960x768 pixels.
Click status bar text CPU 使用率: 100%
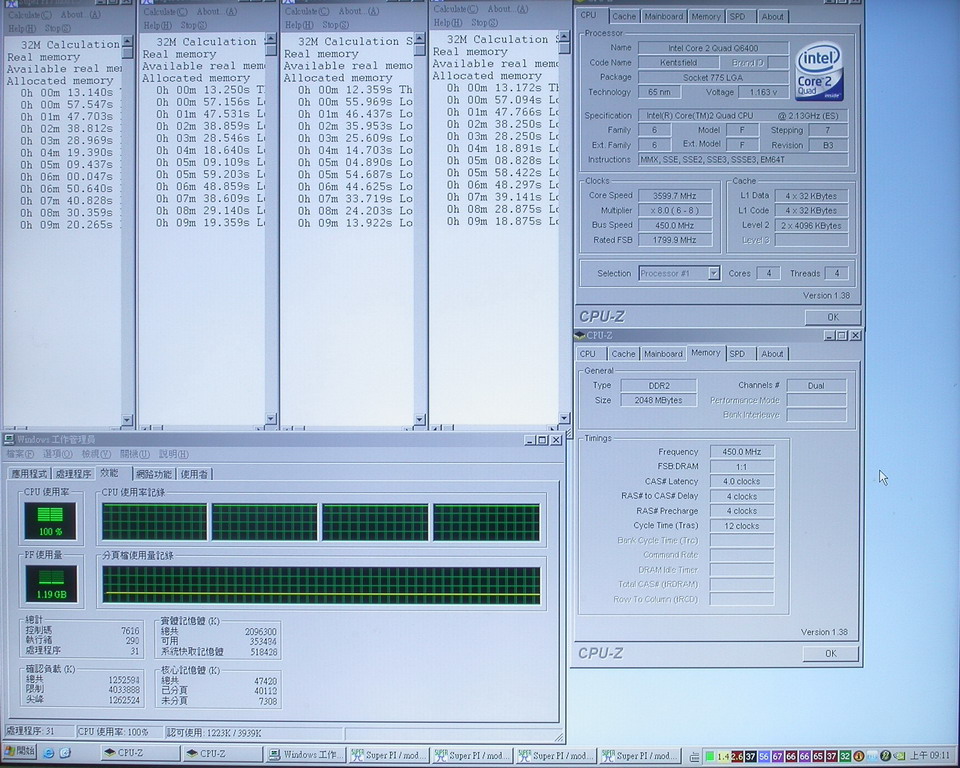113,732
